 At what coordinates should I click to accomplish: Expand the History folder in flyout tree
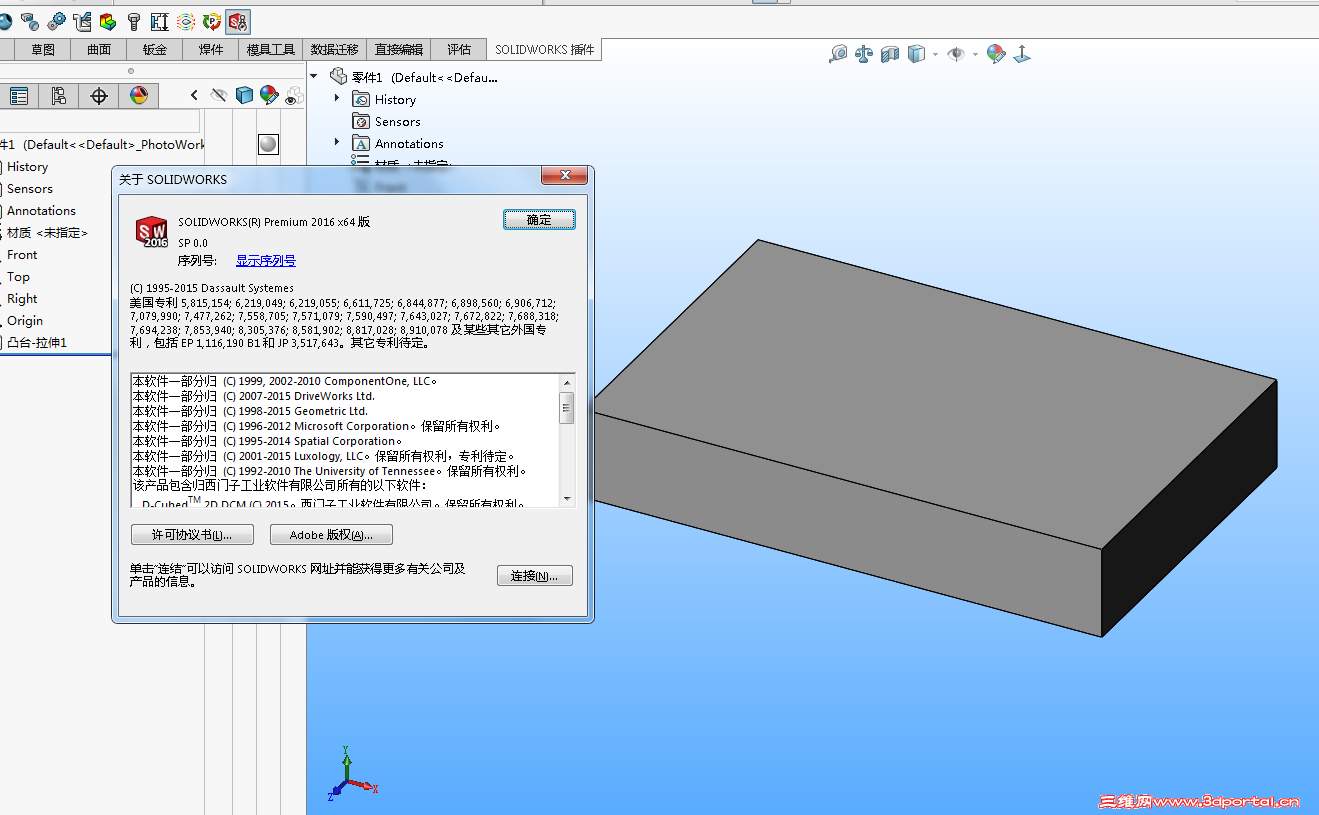[337, 98]
